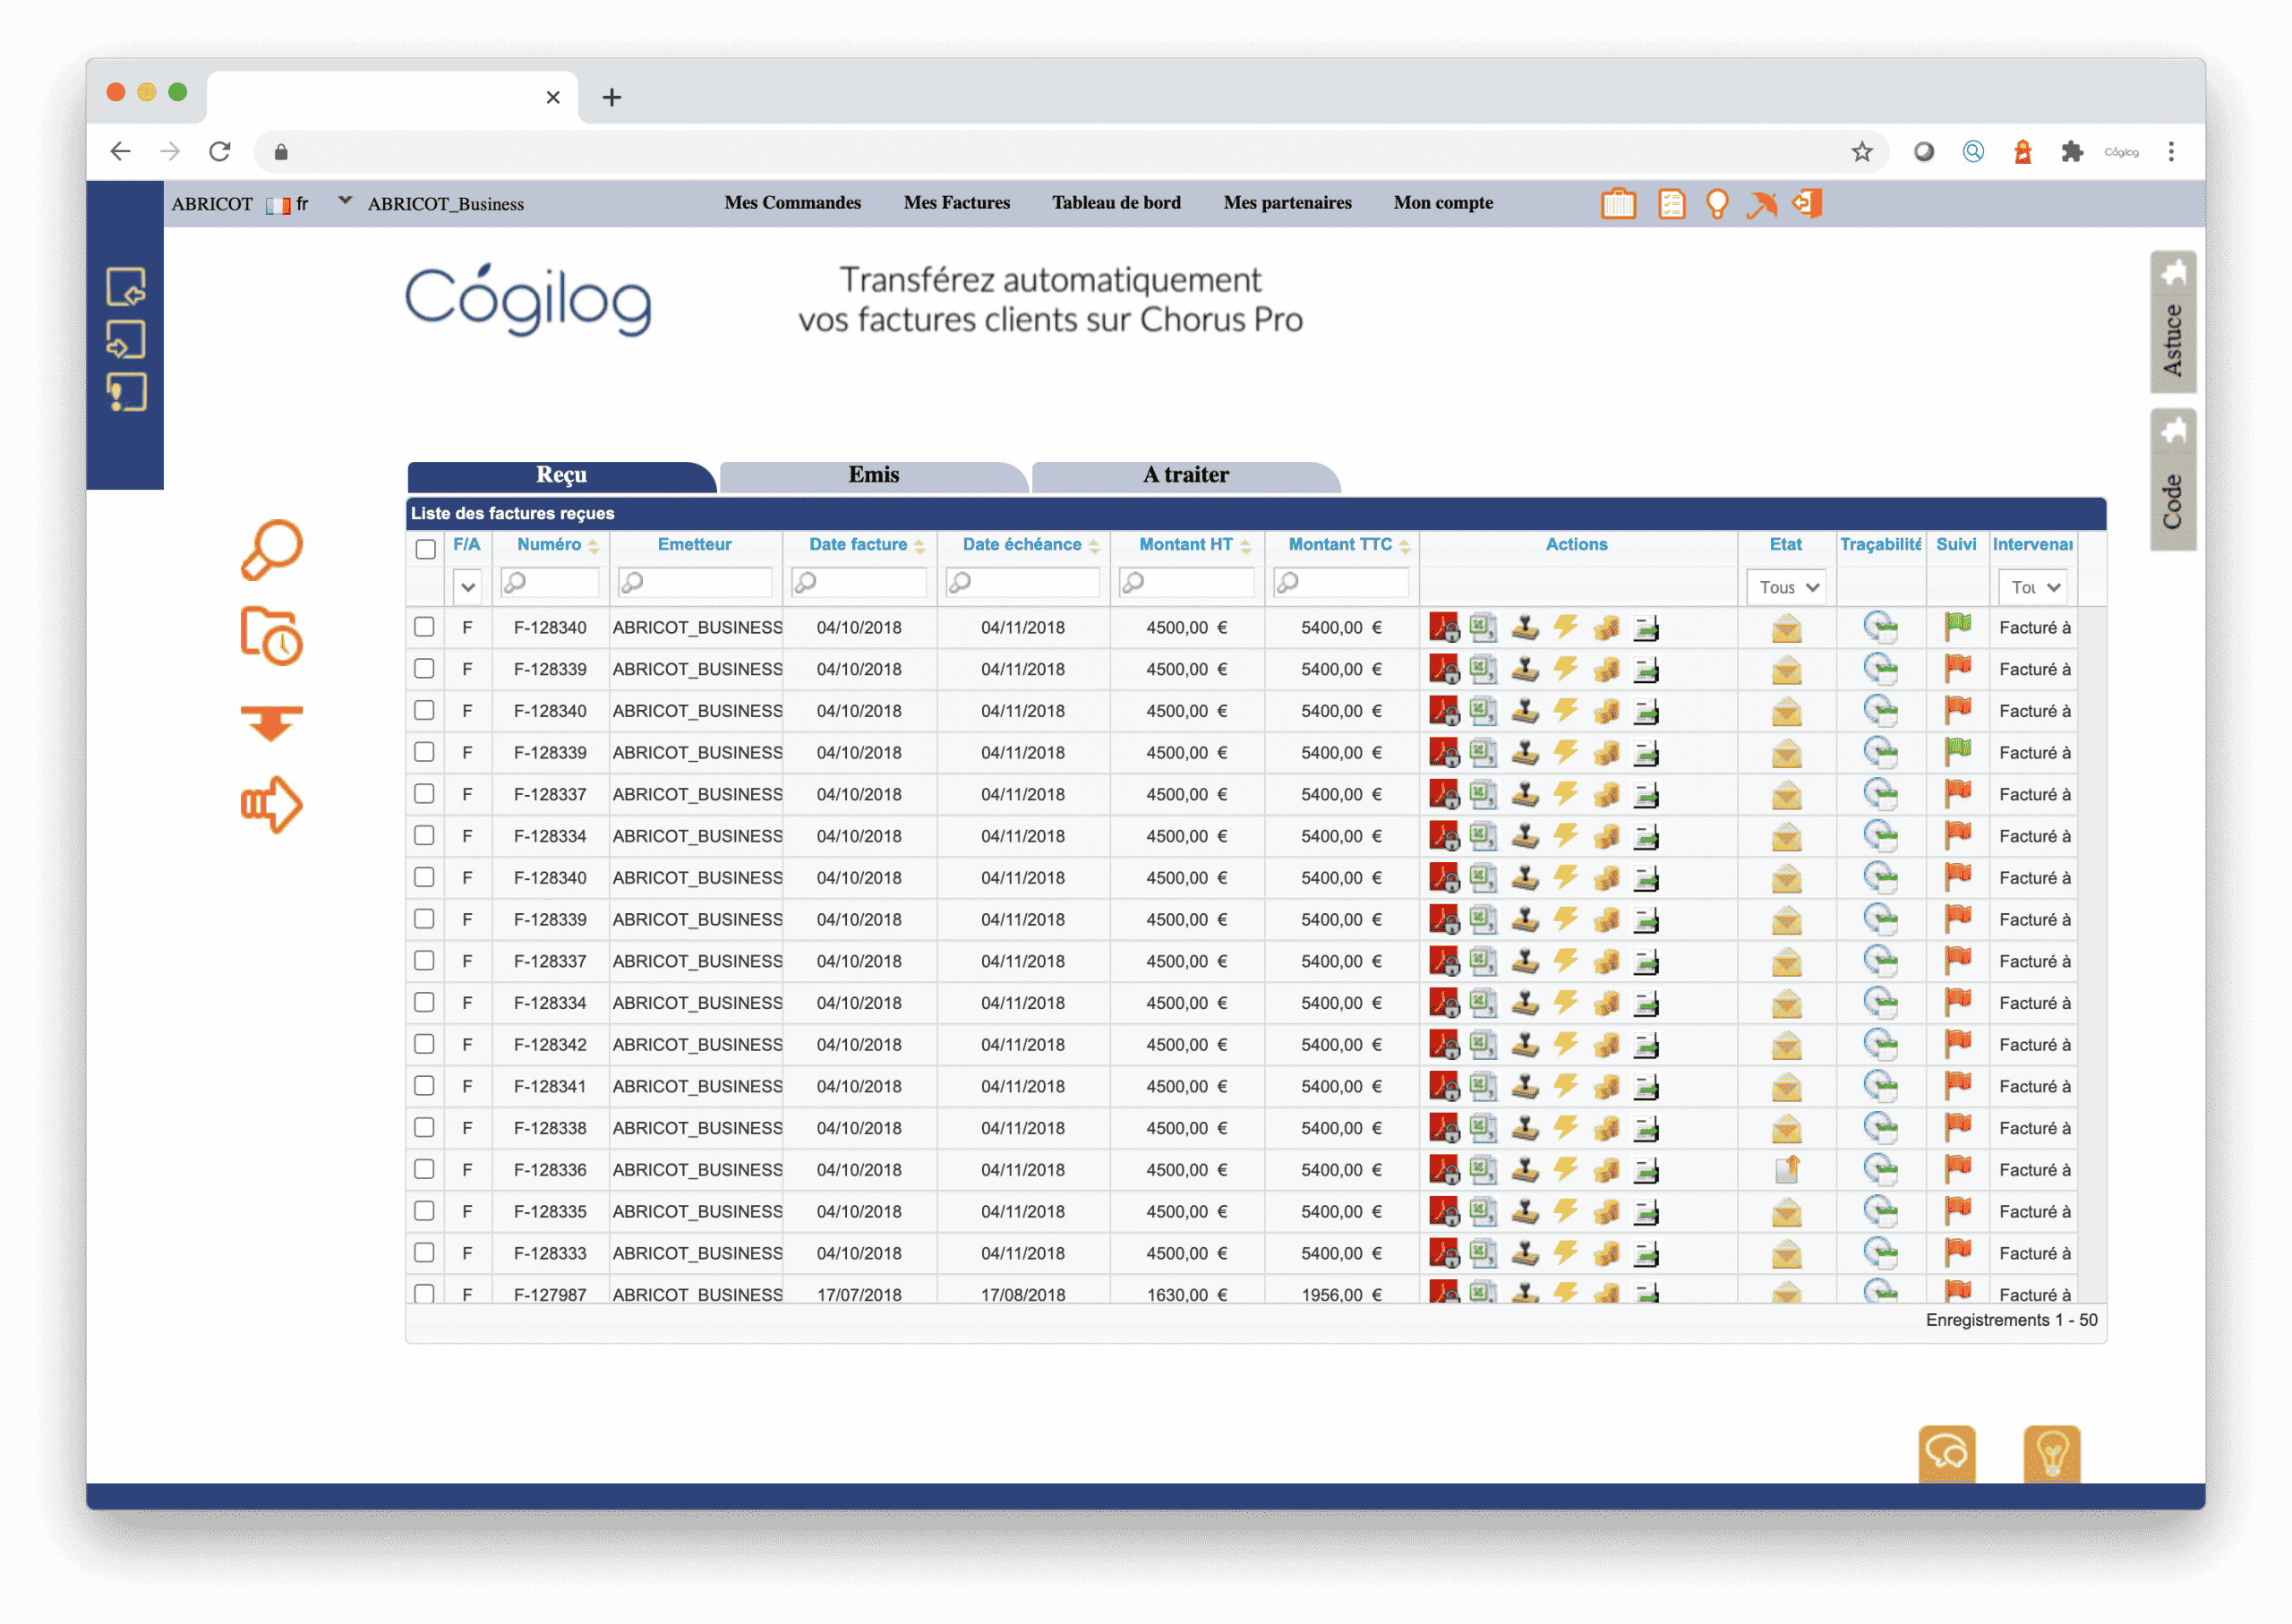Open the lightbulb tip icon at bottom right
2292x1624 pixels.
(2052, 1453)
